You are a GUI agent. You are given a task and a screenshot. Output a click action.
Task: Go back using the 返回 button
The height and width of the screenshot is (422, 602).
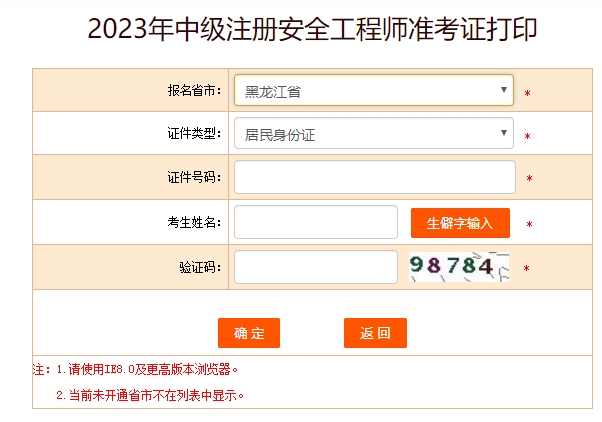375,333
